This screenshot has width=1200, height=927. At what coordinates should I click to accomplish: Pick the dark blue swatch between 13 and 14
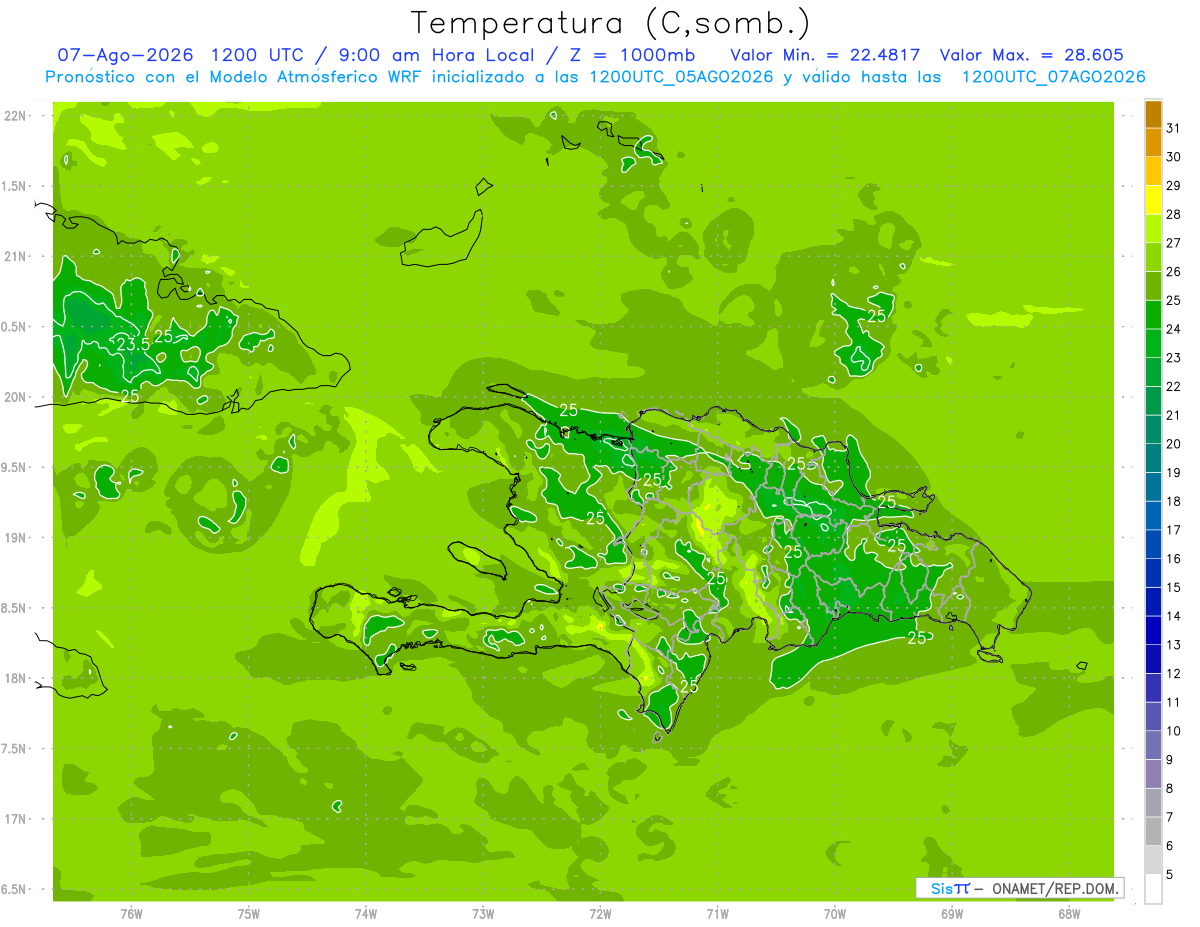pos(1153,630)
